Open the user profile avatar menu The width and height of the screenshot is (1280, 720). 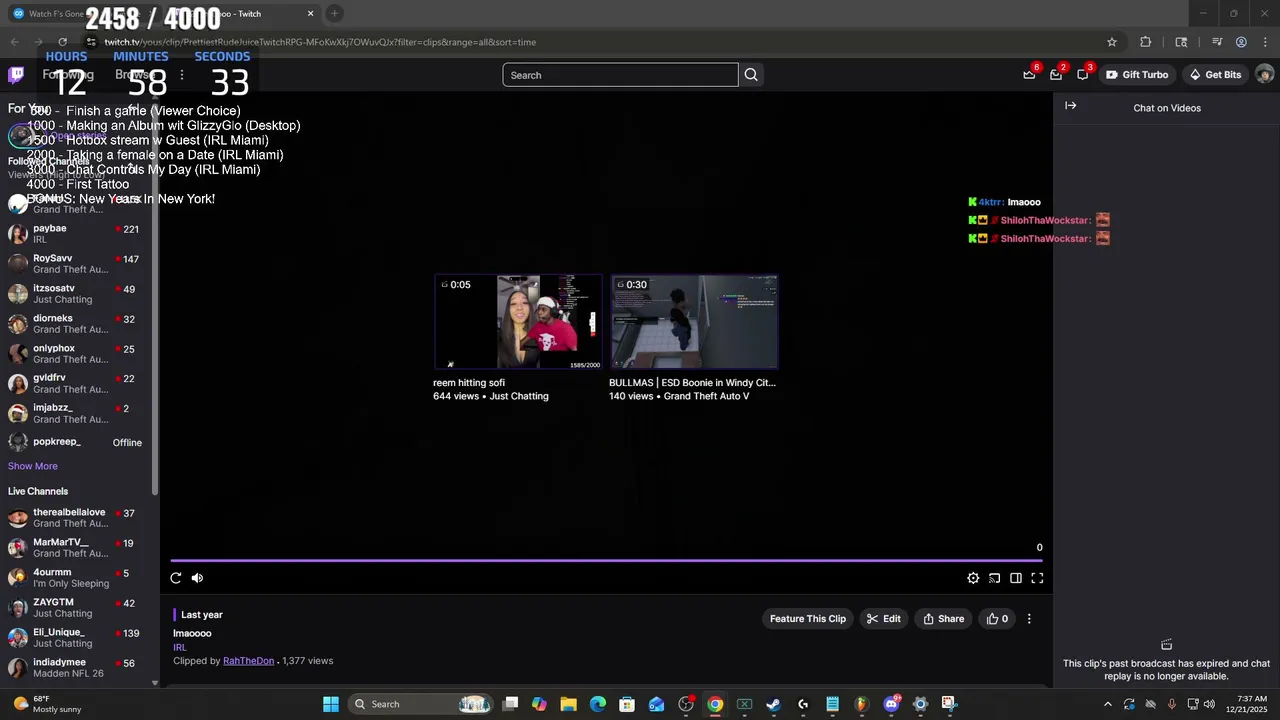coord(1264,75)
